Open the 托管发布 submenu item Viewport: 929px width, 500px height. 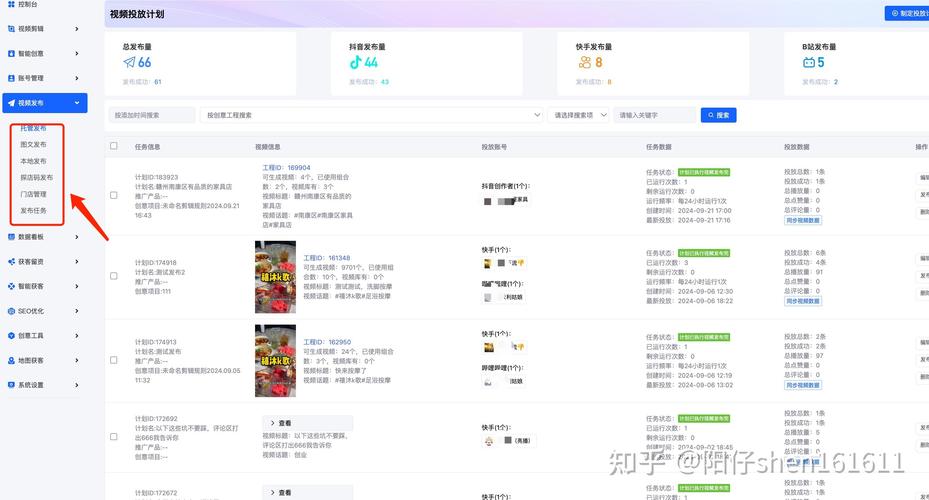click(x=33, y=128)
